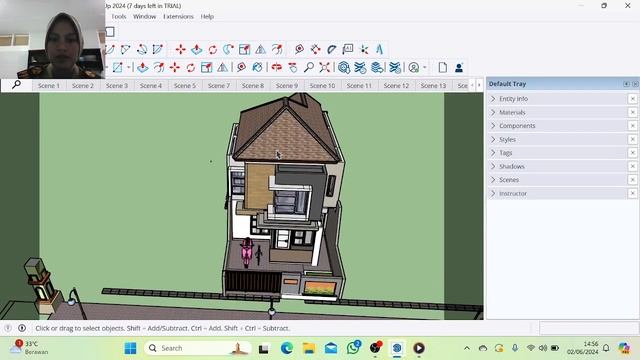Viewport: 640px width, 360px height.
Task: Open the Tools menu
Action: point(119,16)
